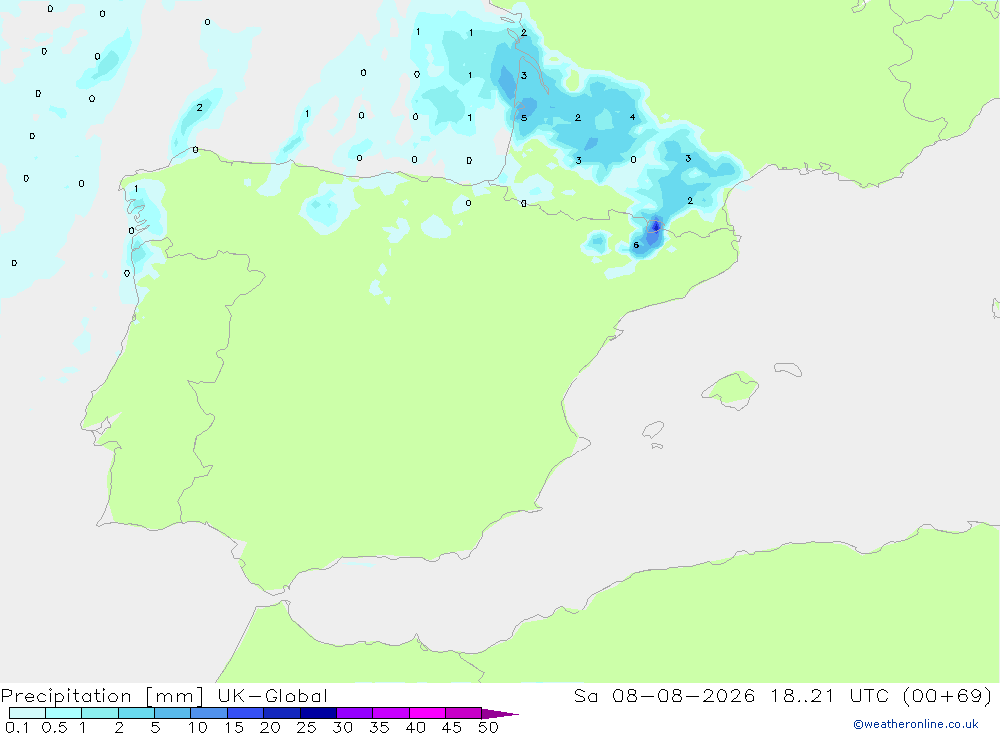Viewport: 1000px width, 733px height.
Task: Click the 30–35 mm purple legend swatch
Action: point(355,713)
